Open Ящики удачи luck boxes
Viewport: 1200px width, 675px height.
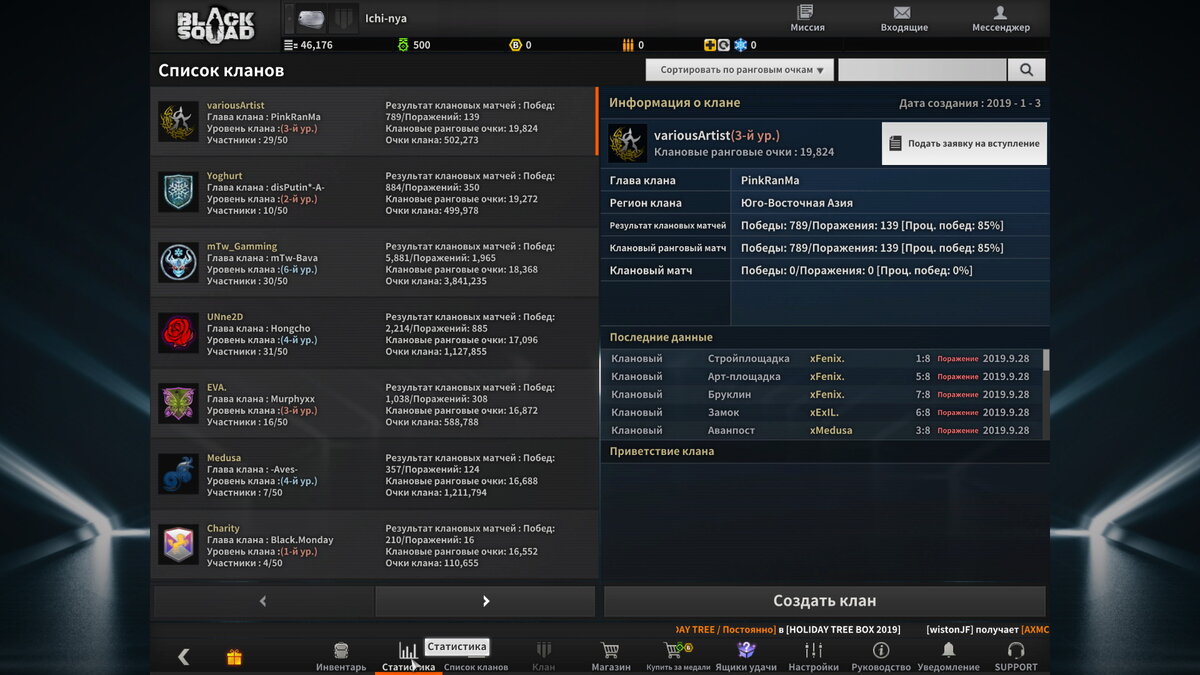(x=746, y=657)
